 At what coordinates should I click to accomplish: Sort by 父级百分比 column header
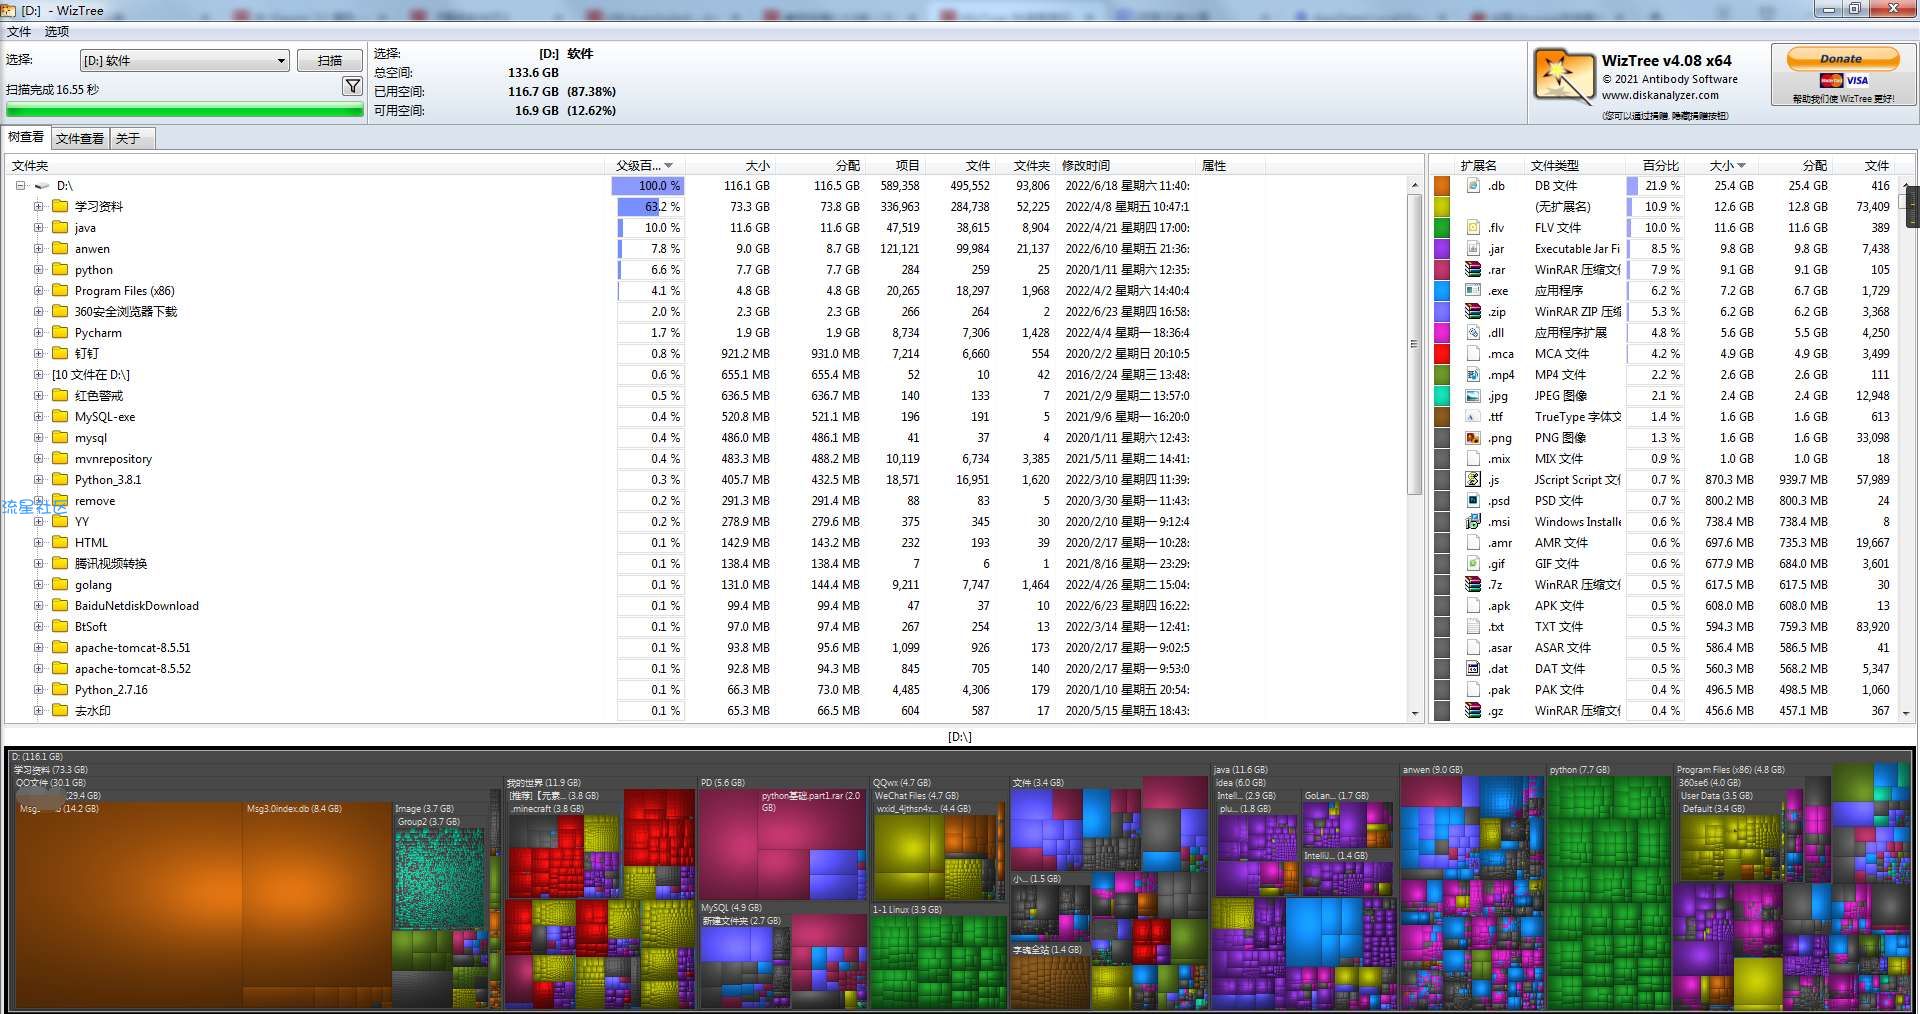tap(646, 165)
